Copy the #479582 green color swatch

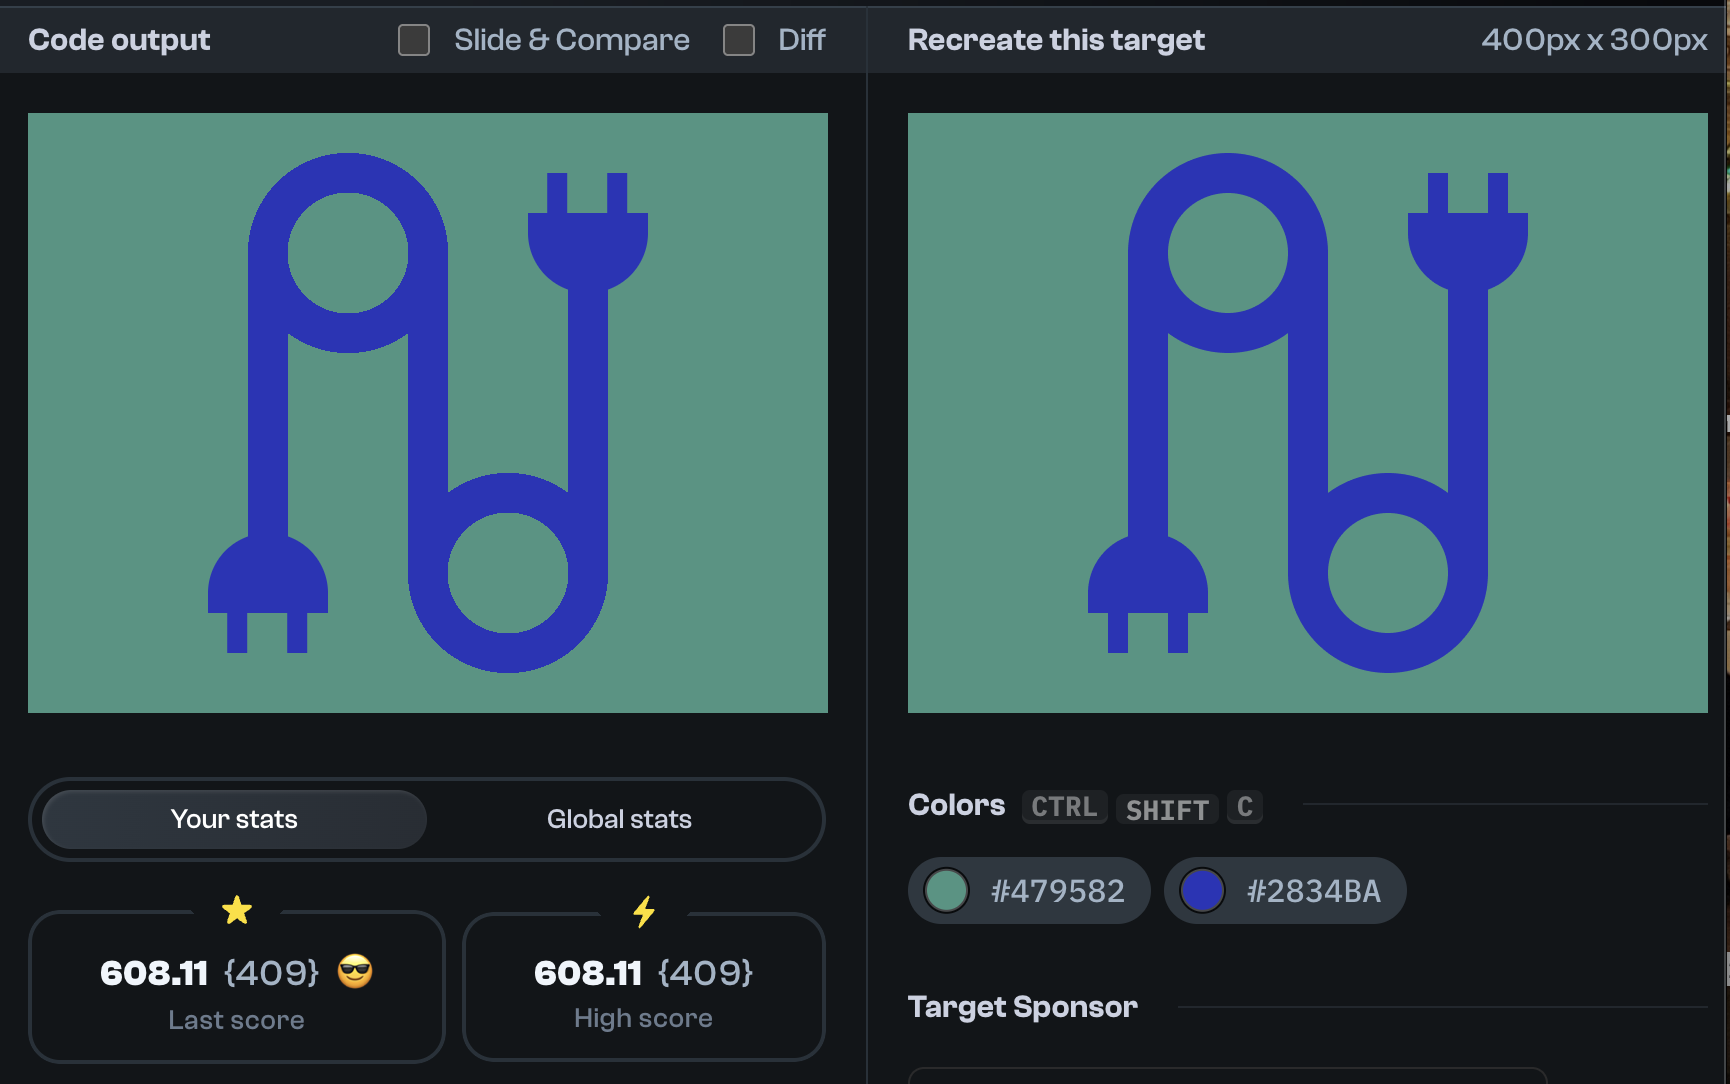(1029, 890)
